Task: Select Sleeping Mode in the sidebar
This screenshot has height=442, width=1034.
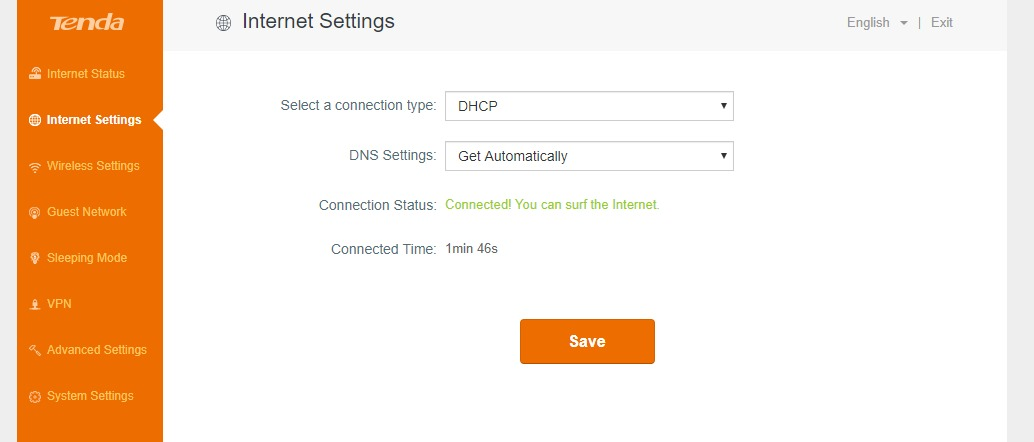Action: (87, 258)
